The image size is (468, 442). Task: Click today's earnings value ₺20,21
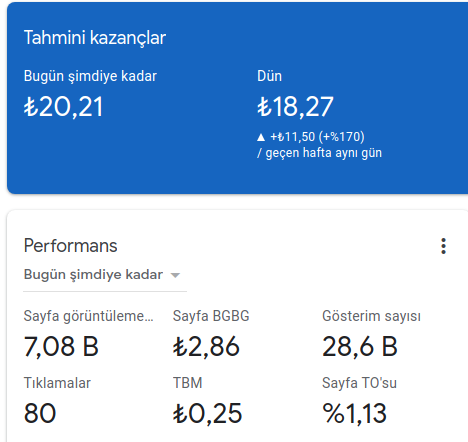pos(63,107)
